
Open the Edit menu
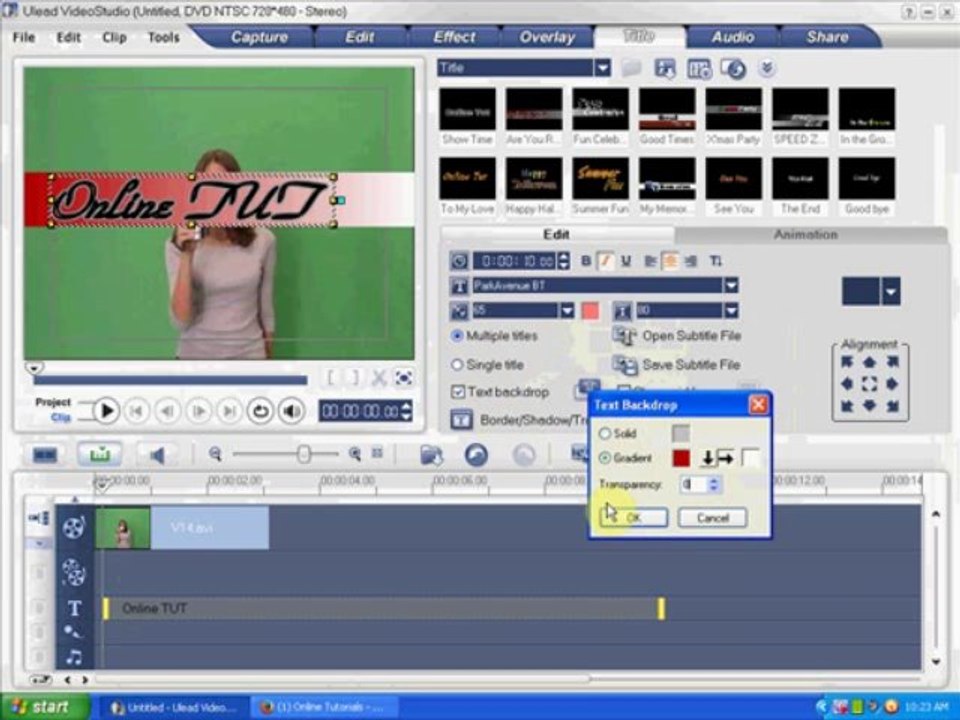coord(69,37)
